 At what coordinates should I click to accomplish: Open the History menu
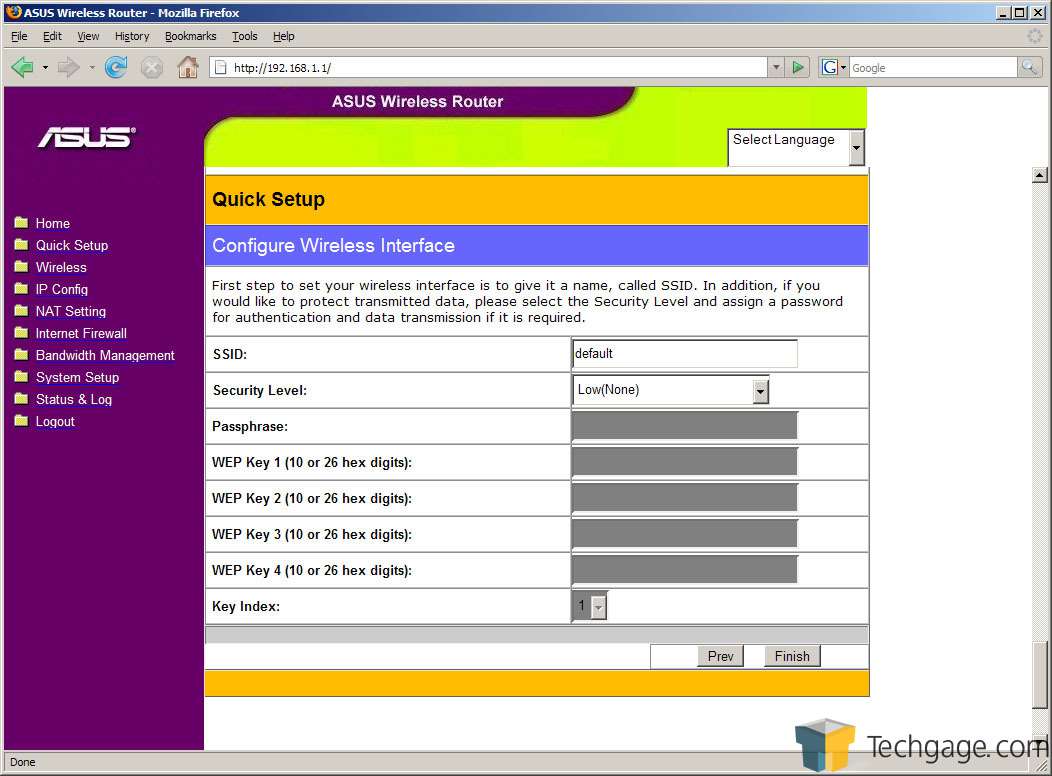[x=132, y=36]
